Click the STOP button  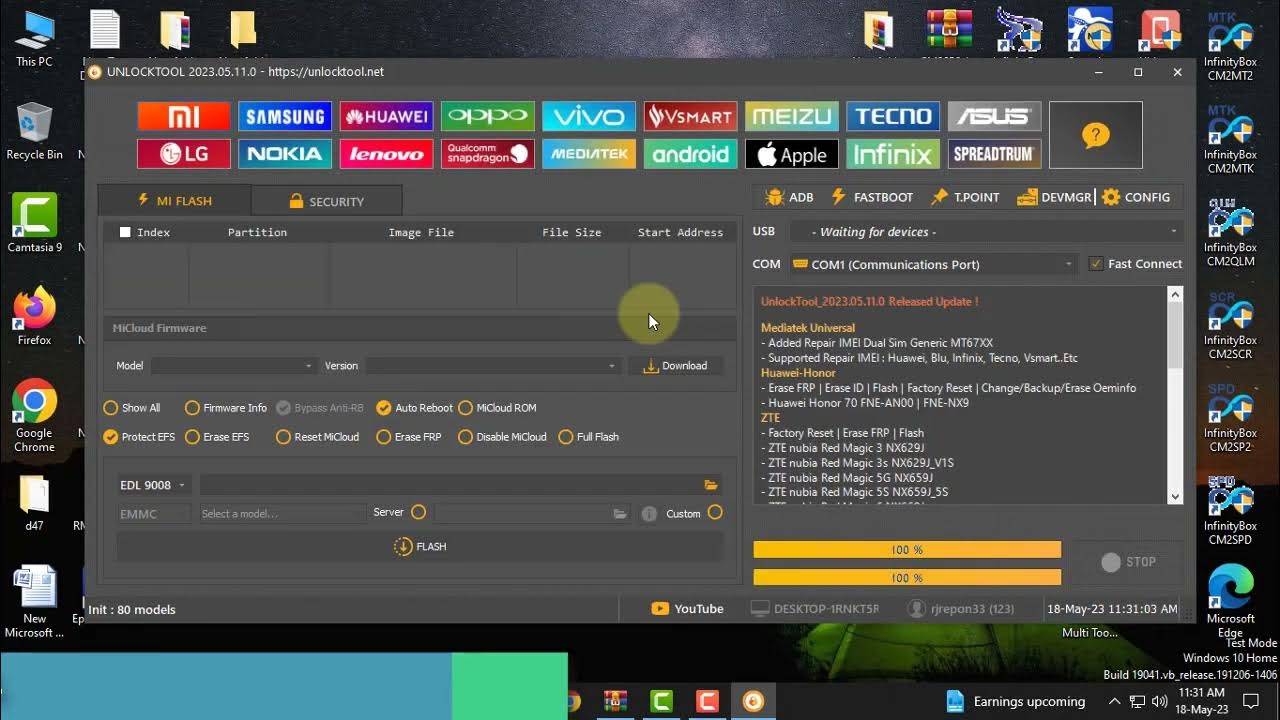[x=1128, y=562]
